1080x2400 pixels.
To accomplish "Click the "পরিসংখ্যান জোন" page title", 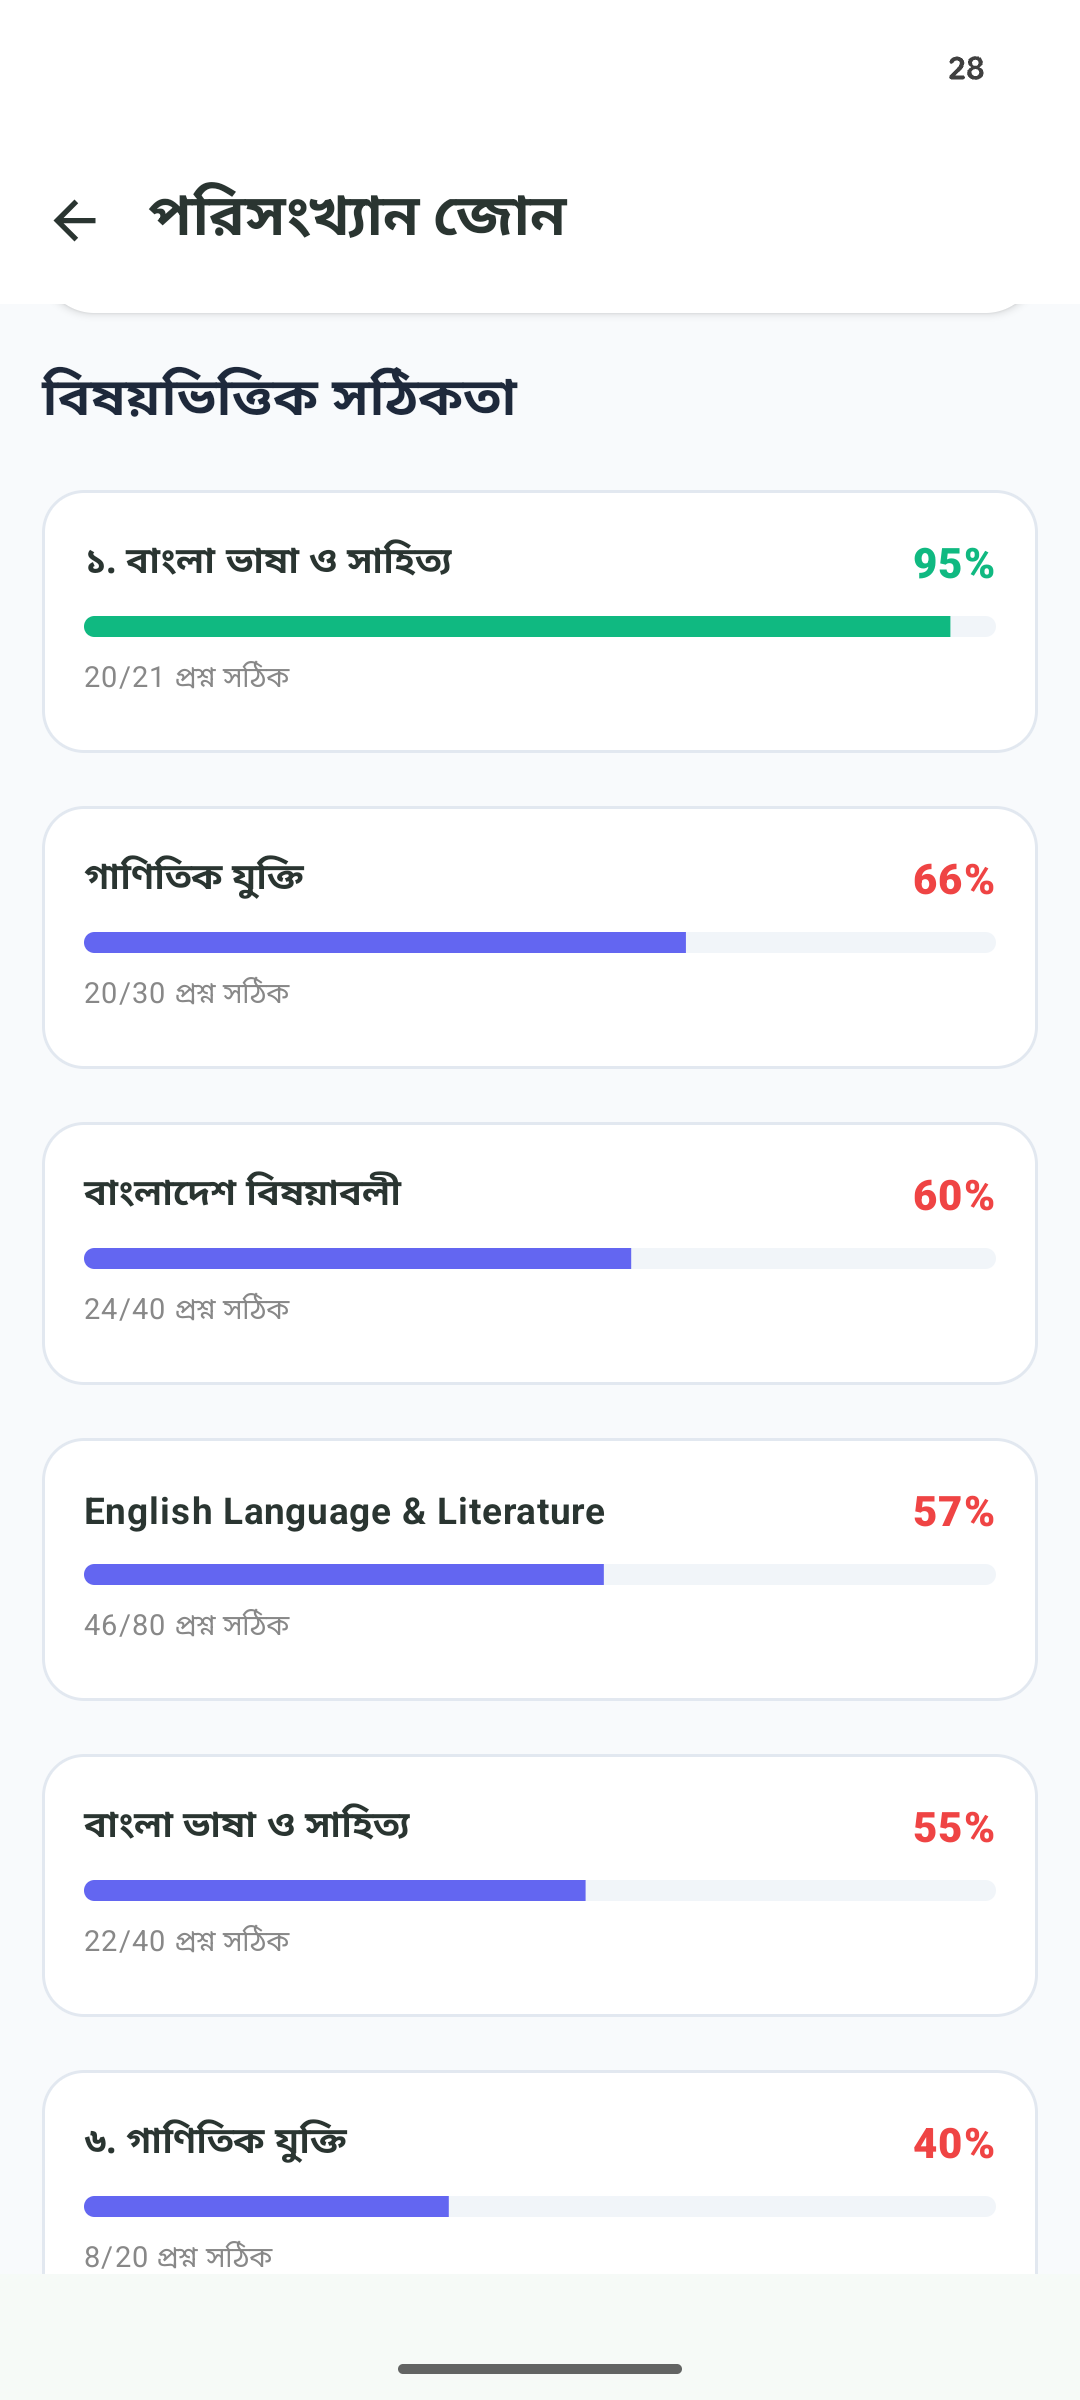I will tap(358, 216).
